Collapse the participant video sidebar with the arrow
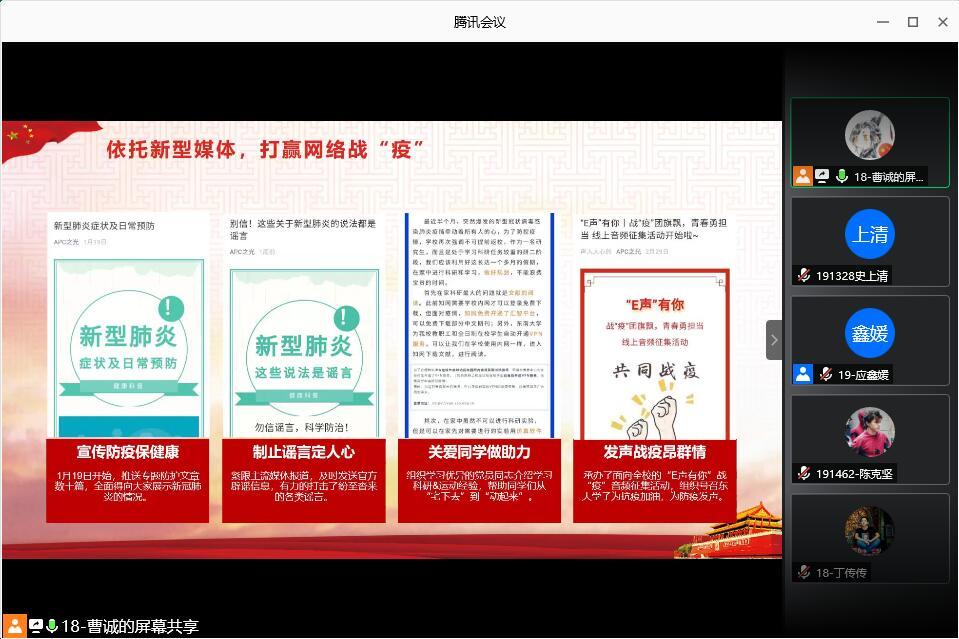The height and width of the screenshot is (639, 959). (773, 340)
